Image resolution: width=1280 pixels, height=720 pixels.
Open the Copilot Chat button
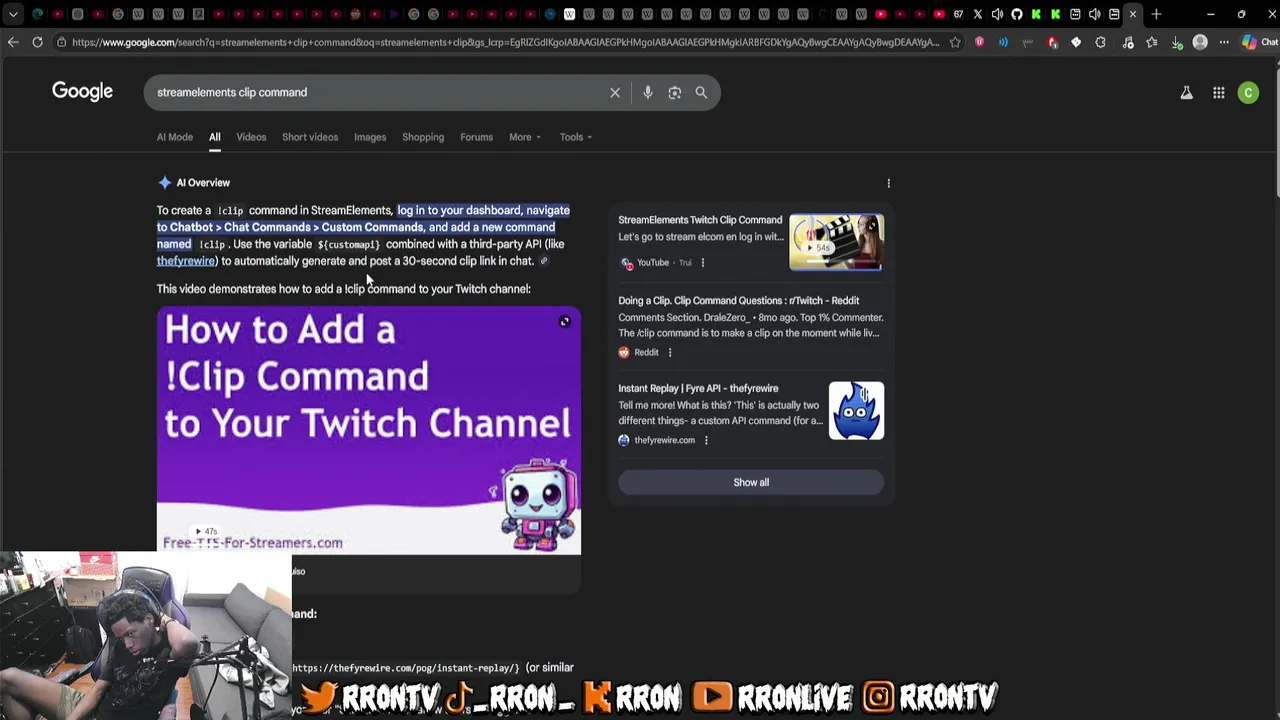(1260, 42)
